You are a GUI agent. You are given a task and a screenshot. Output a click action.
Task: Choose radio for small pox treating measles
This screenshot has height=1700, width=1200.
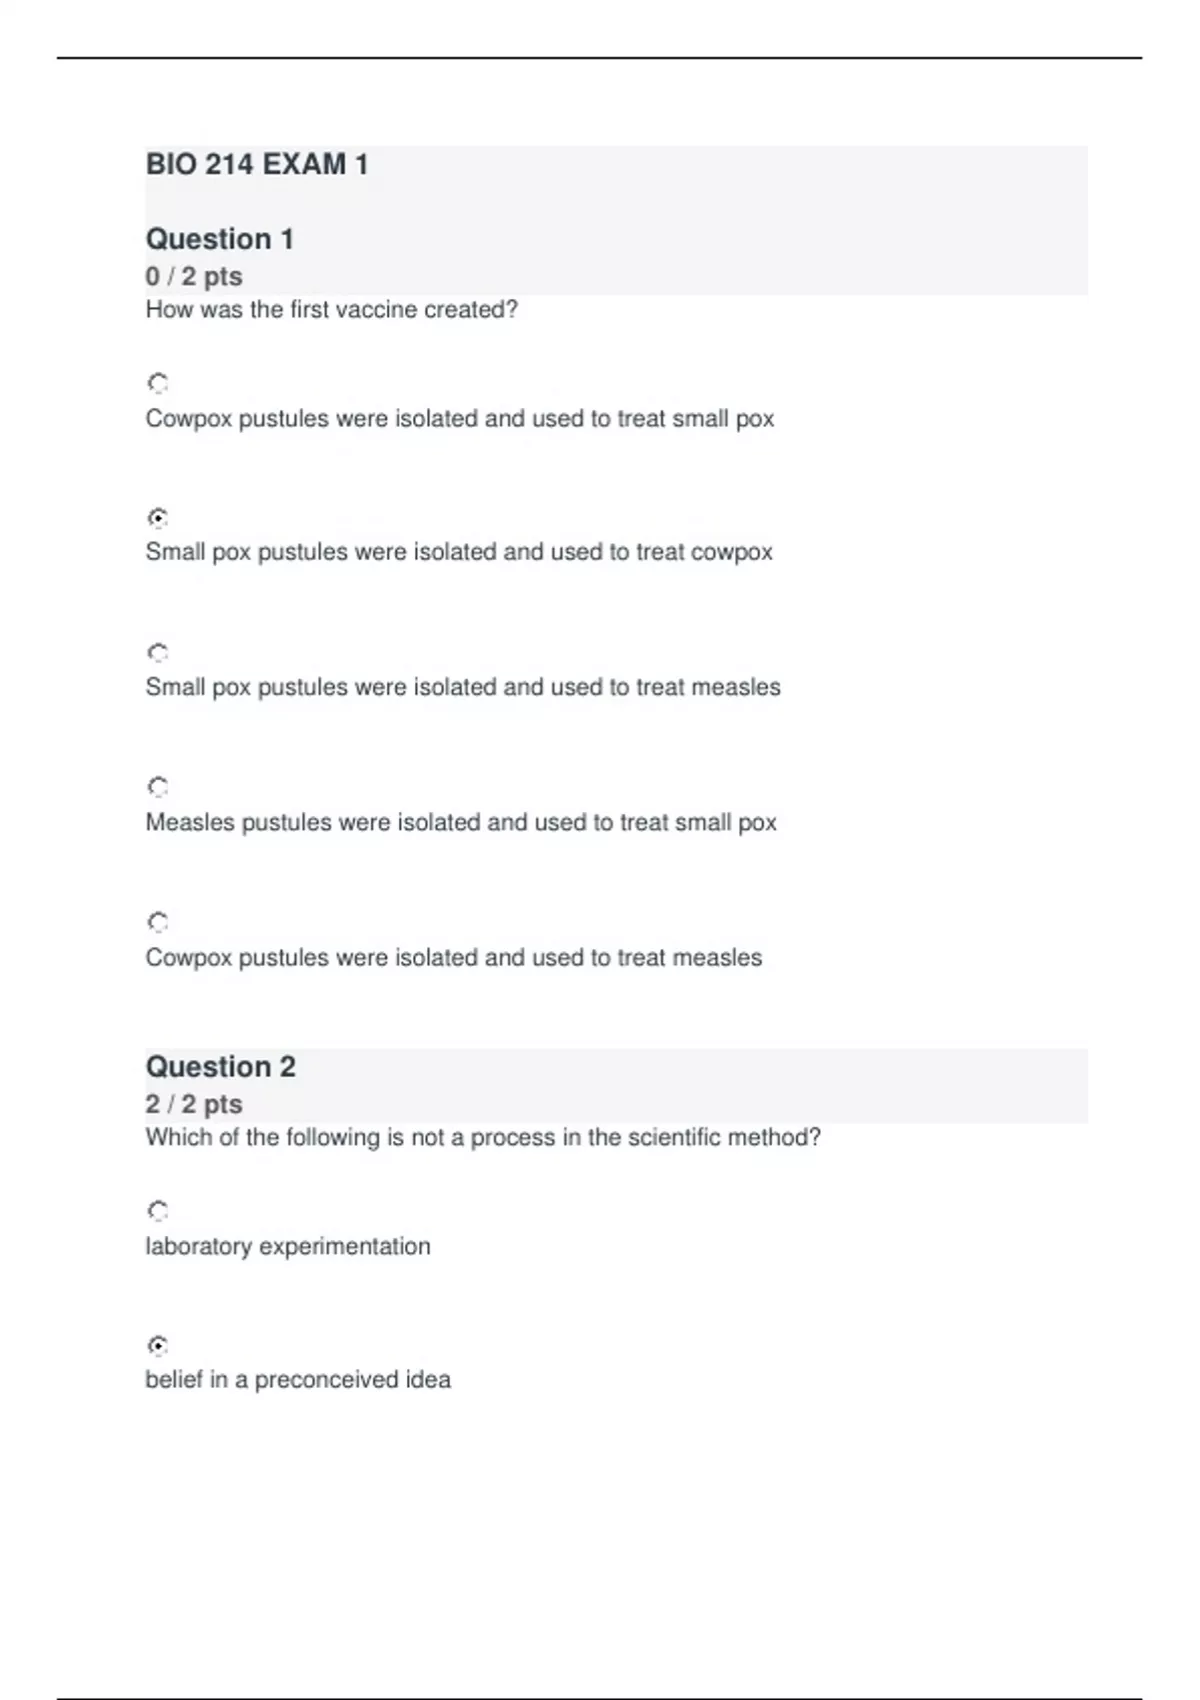[x=158, y=653]
